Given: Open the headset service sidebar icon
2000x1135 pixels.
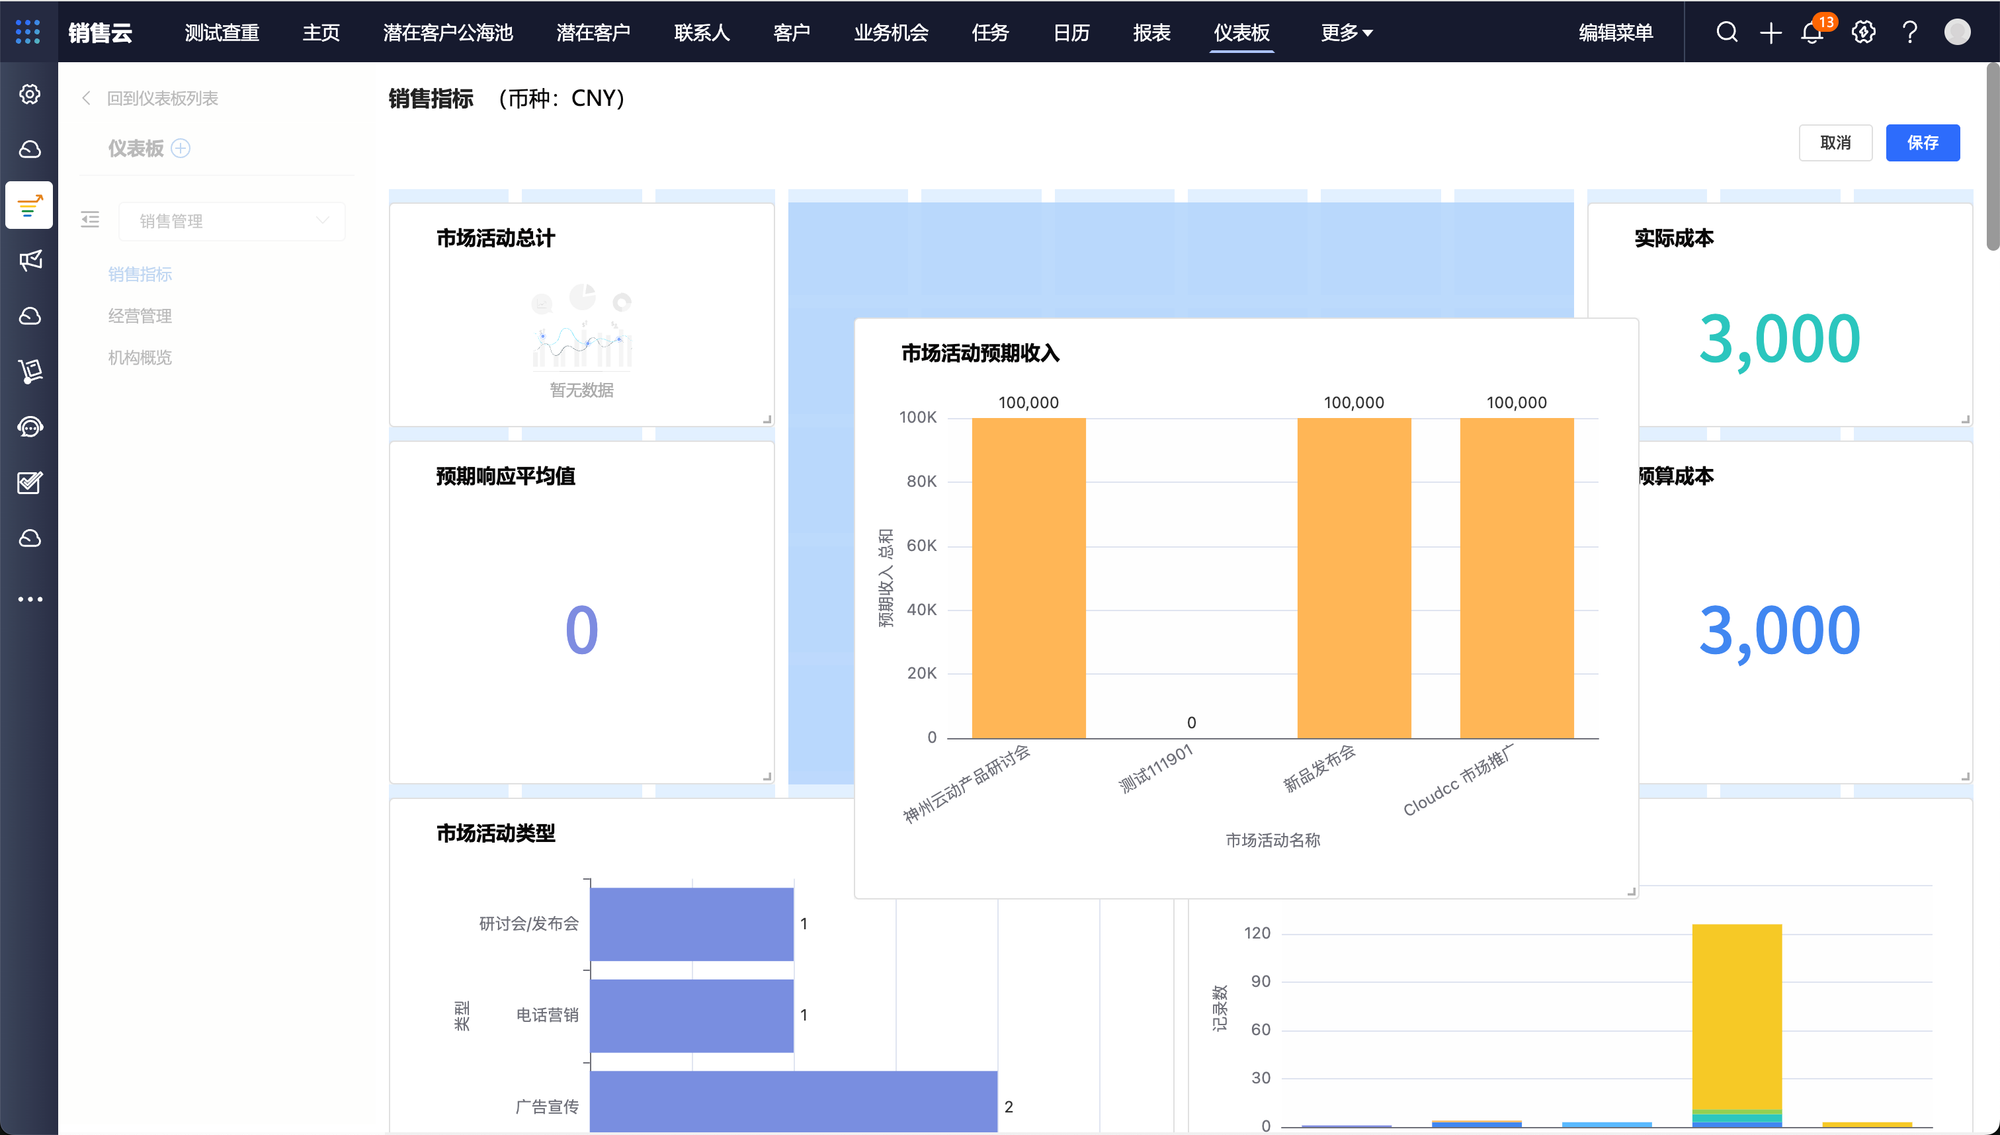Looking at the screenshot, I should [30, 427].
